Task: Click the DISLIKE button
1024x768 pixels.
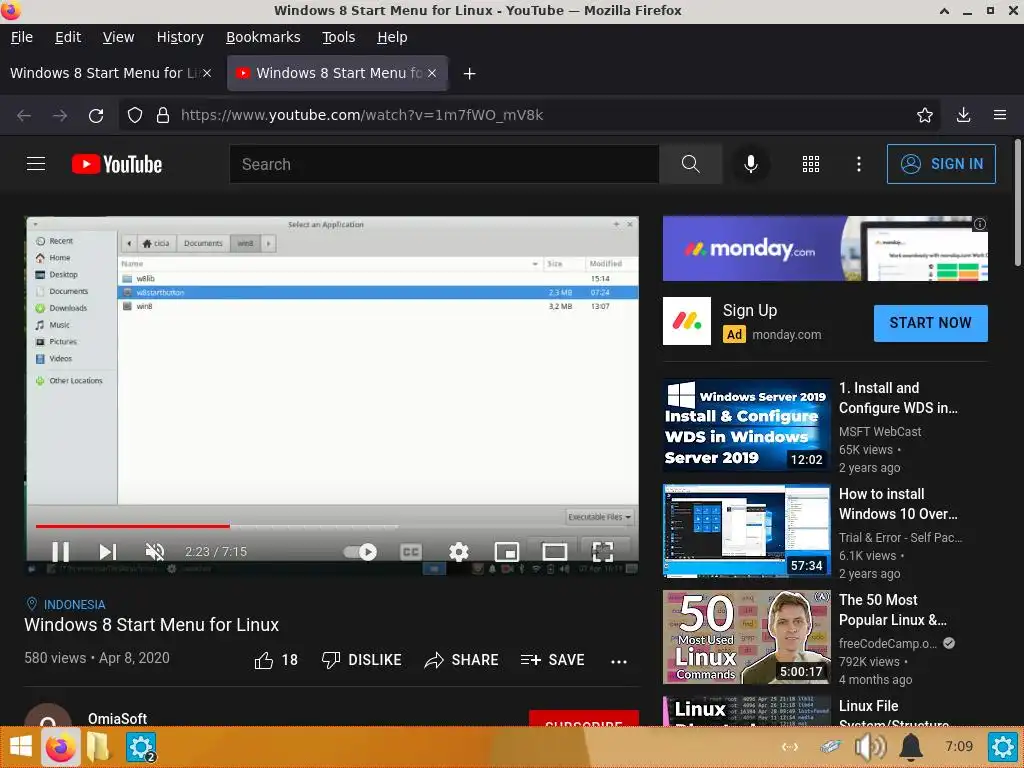Action: (x=361, y=660)
